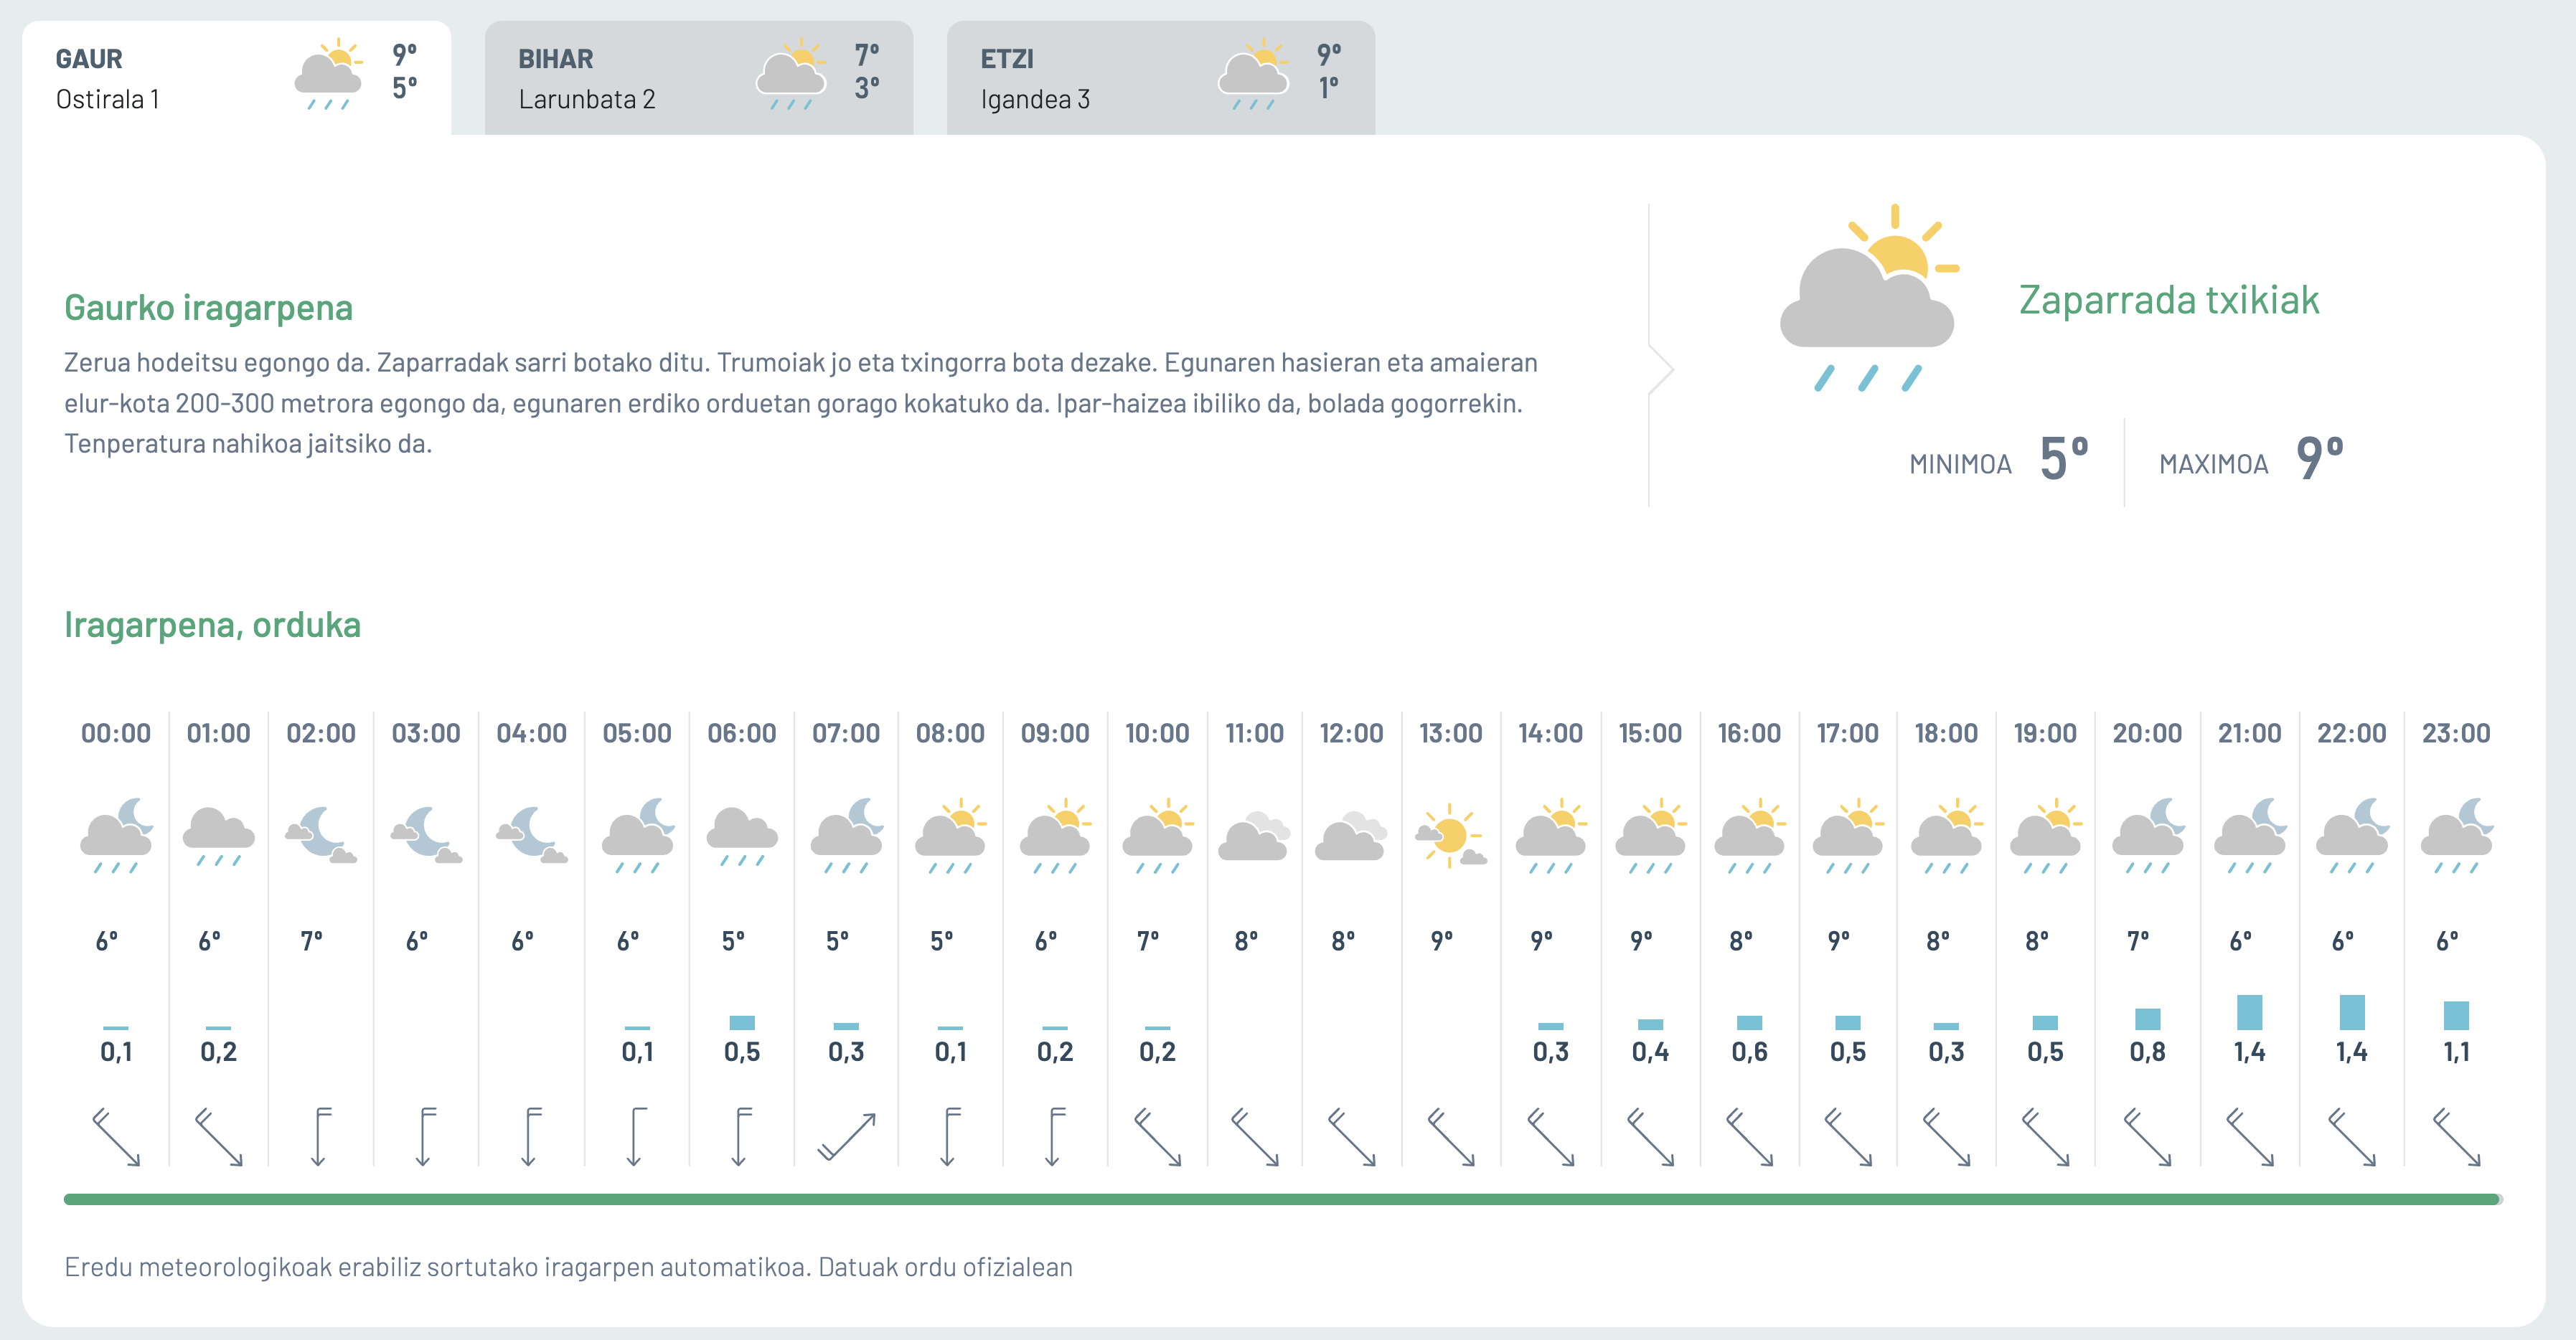Click the 08:00 sun shower icon
Screen dimensions: 2576x1340
click(951, 836)
